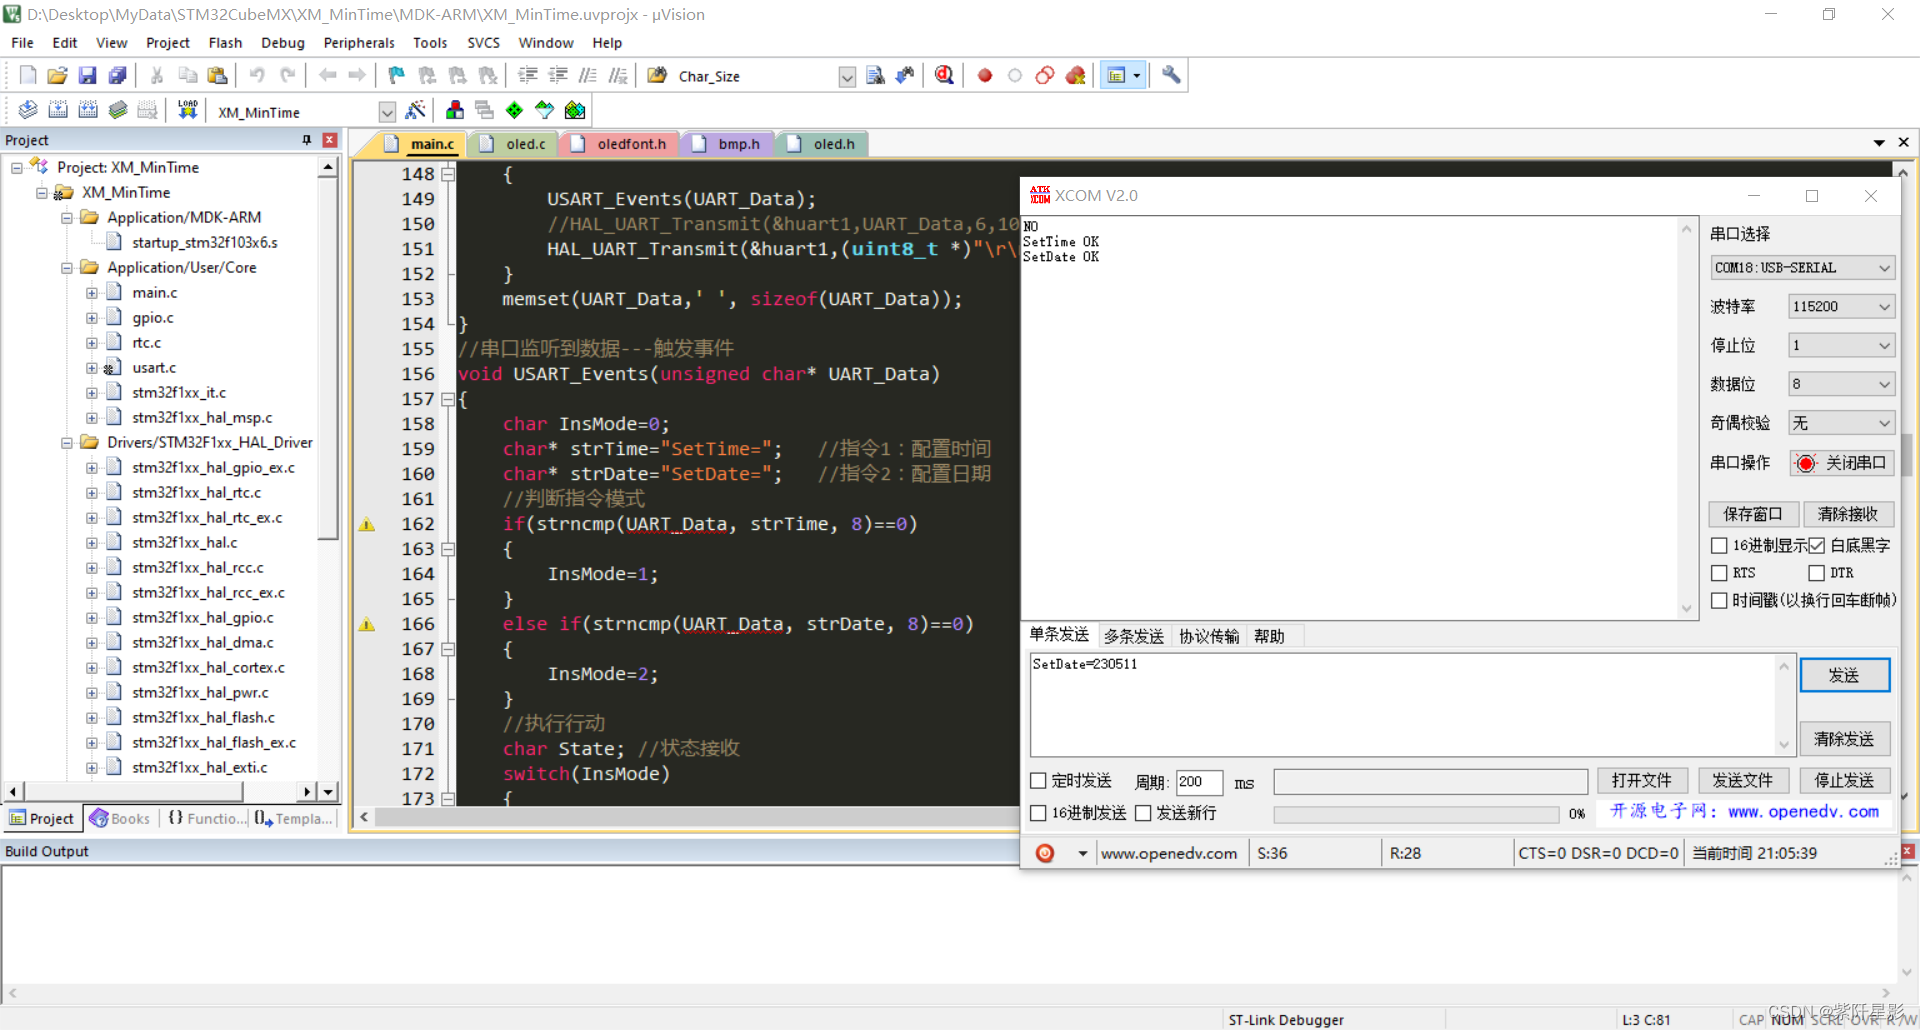
Task: Enable the 时间戳 timestamp checkbox
Action: pos(1719,600)
